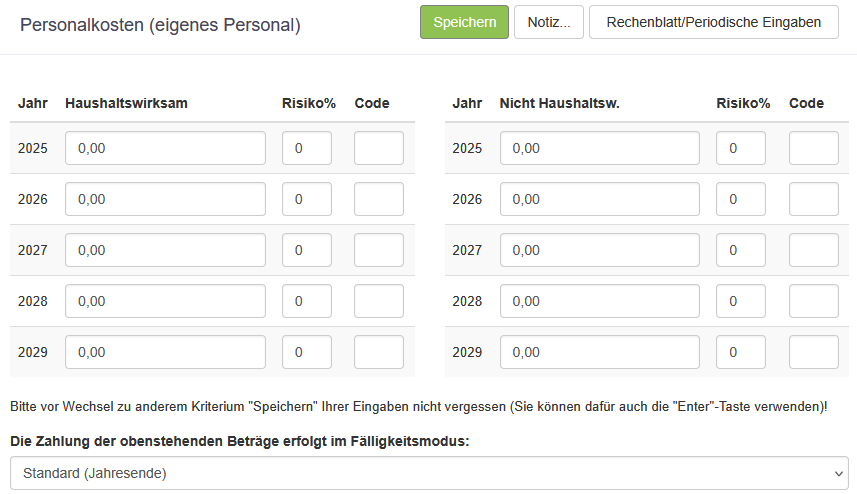Click the green Speichern button
This screenshot has width=857, height=494.
click(x=464, y=22)
